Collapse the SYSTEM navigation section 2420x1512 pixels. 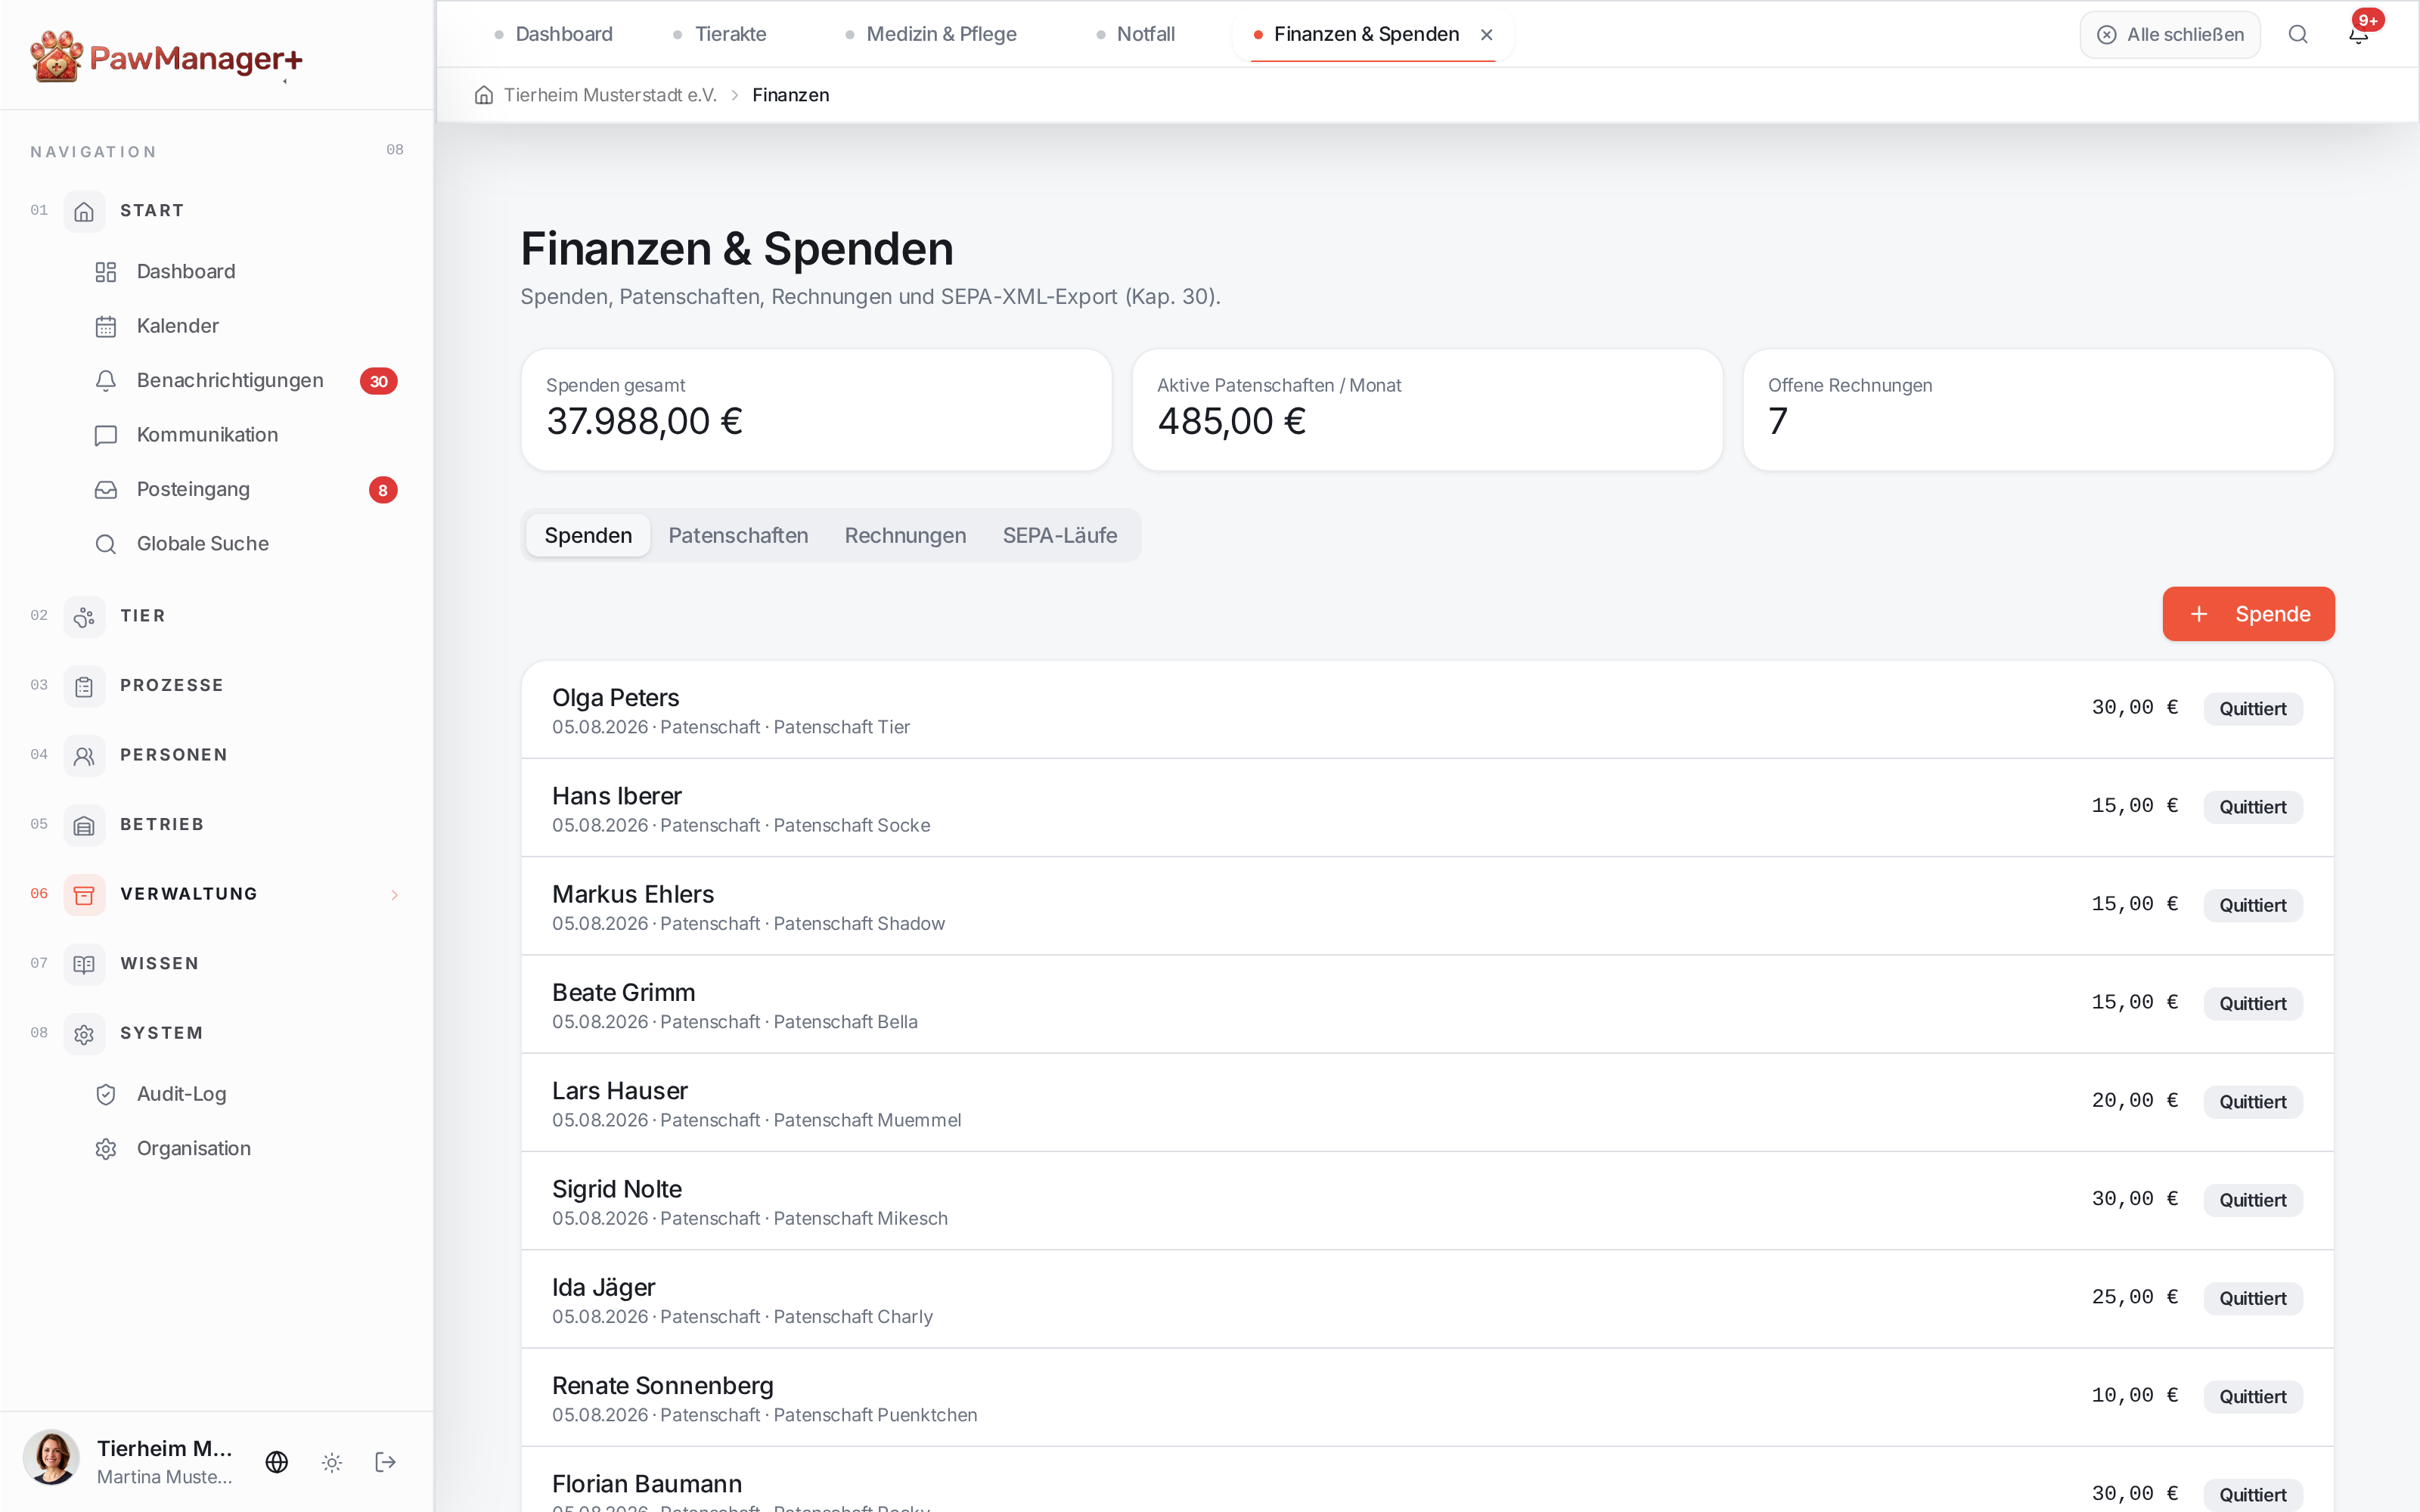(x=217, y=1033)
